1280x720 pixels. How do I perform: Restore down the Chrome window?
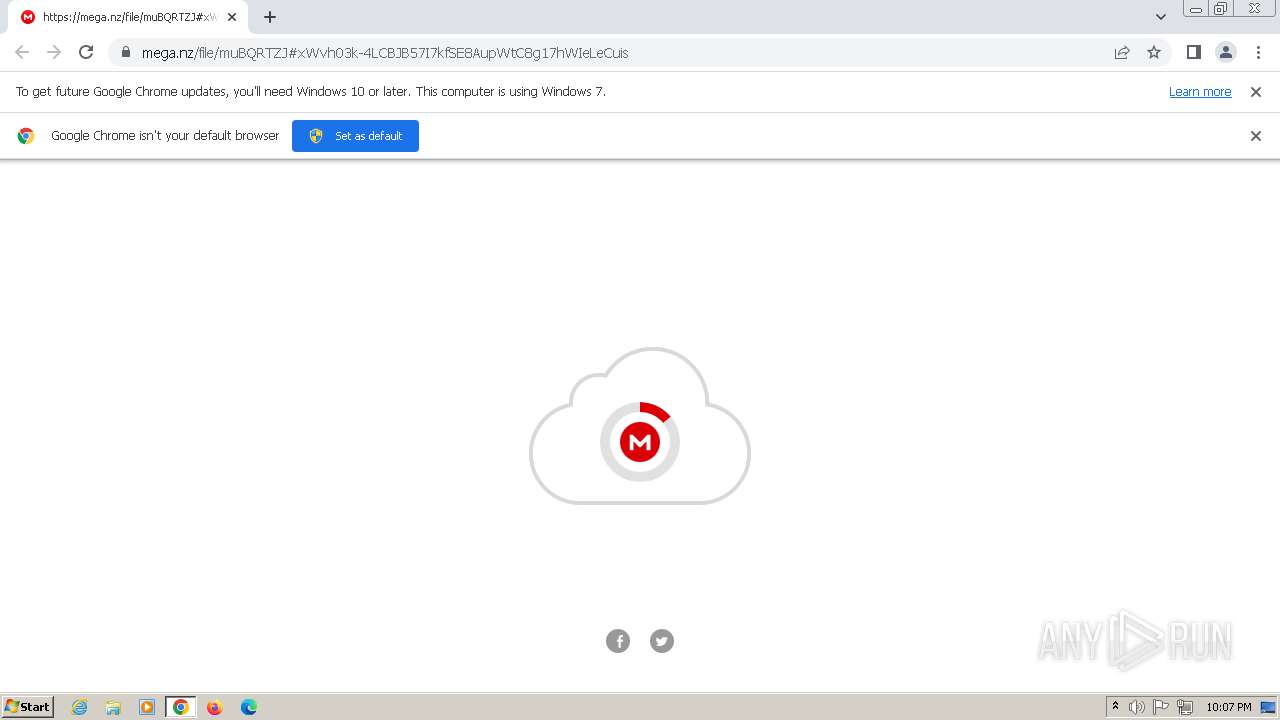(1221, 9)
